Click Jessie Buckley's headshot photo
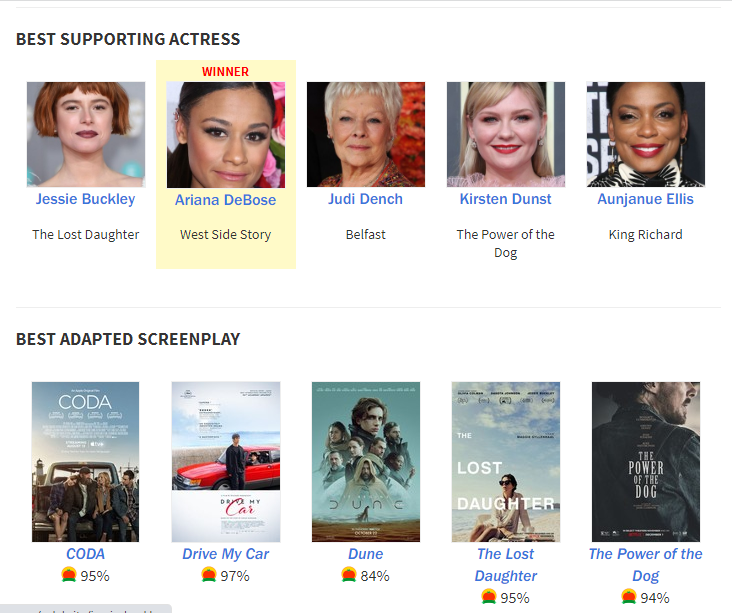 tap(86, 134)
